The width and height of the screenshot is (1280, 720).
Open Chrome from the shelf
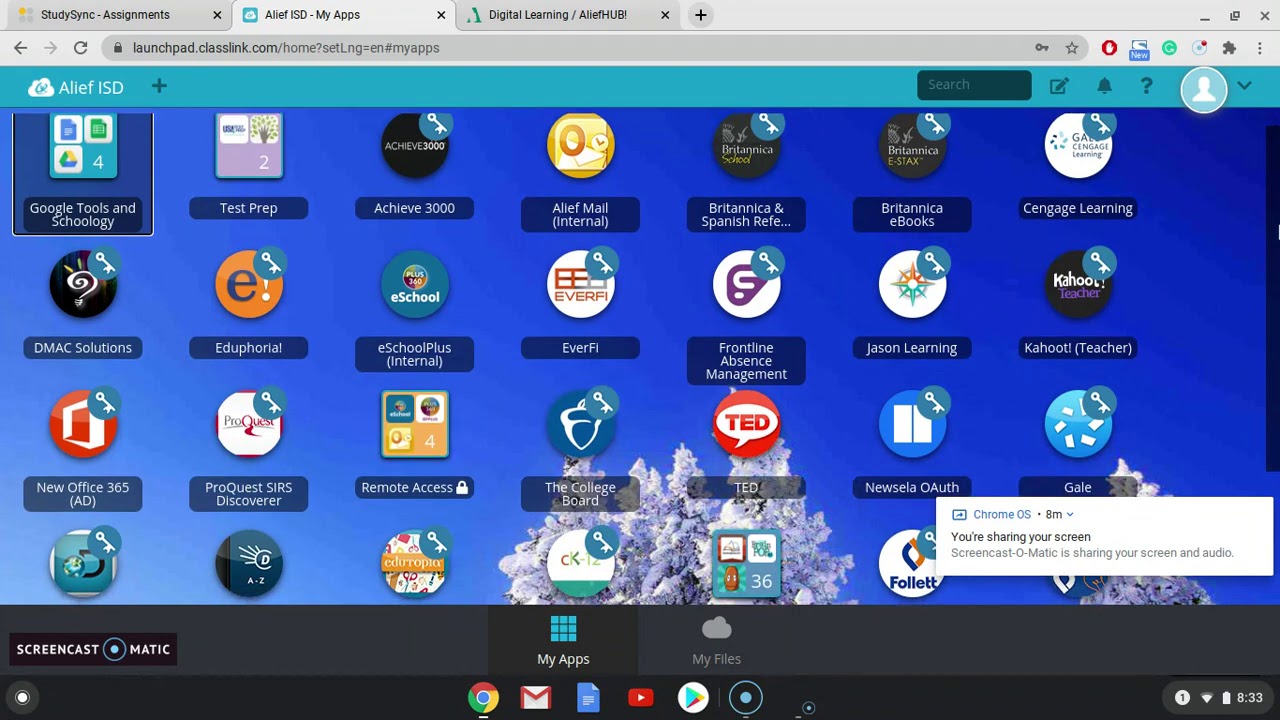(x=483, y=698)
